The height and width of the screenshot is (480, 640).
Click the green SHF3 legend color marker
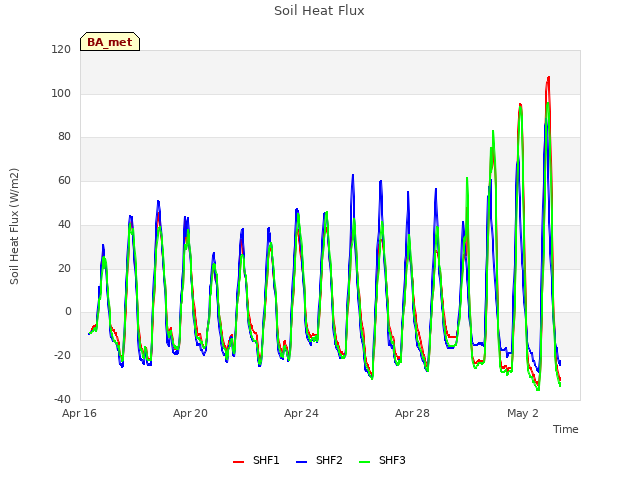[364, 462]
